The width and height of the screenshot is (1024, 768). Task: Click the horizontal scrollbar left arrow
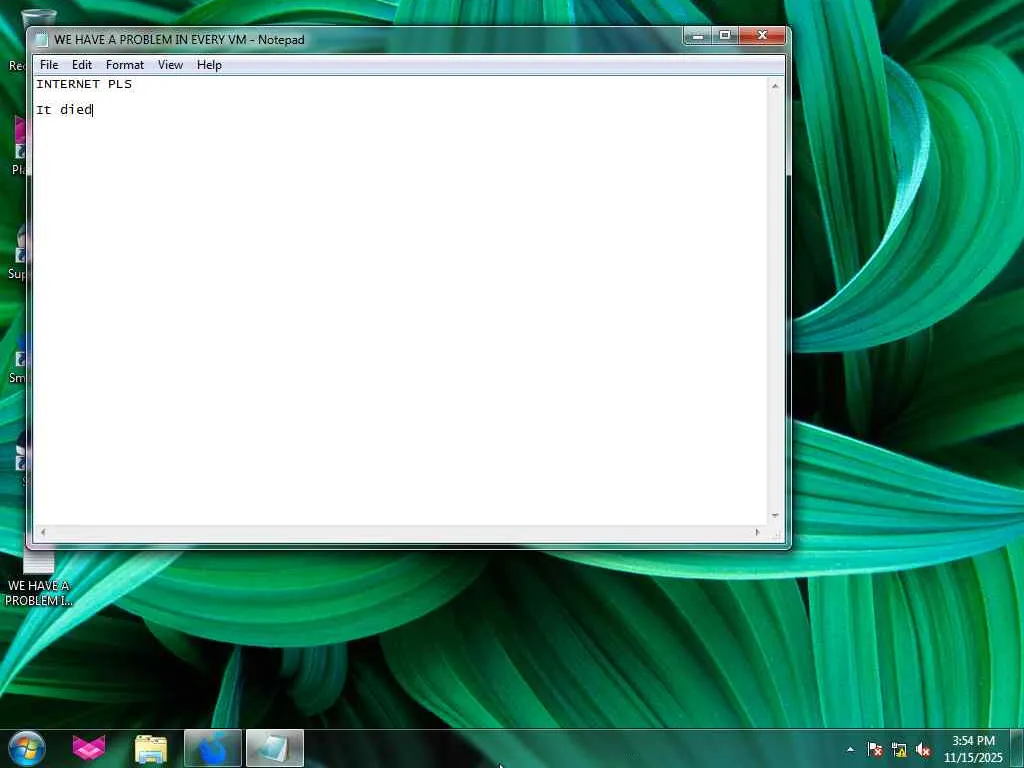point(43,532)
